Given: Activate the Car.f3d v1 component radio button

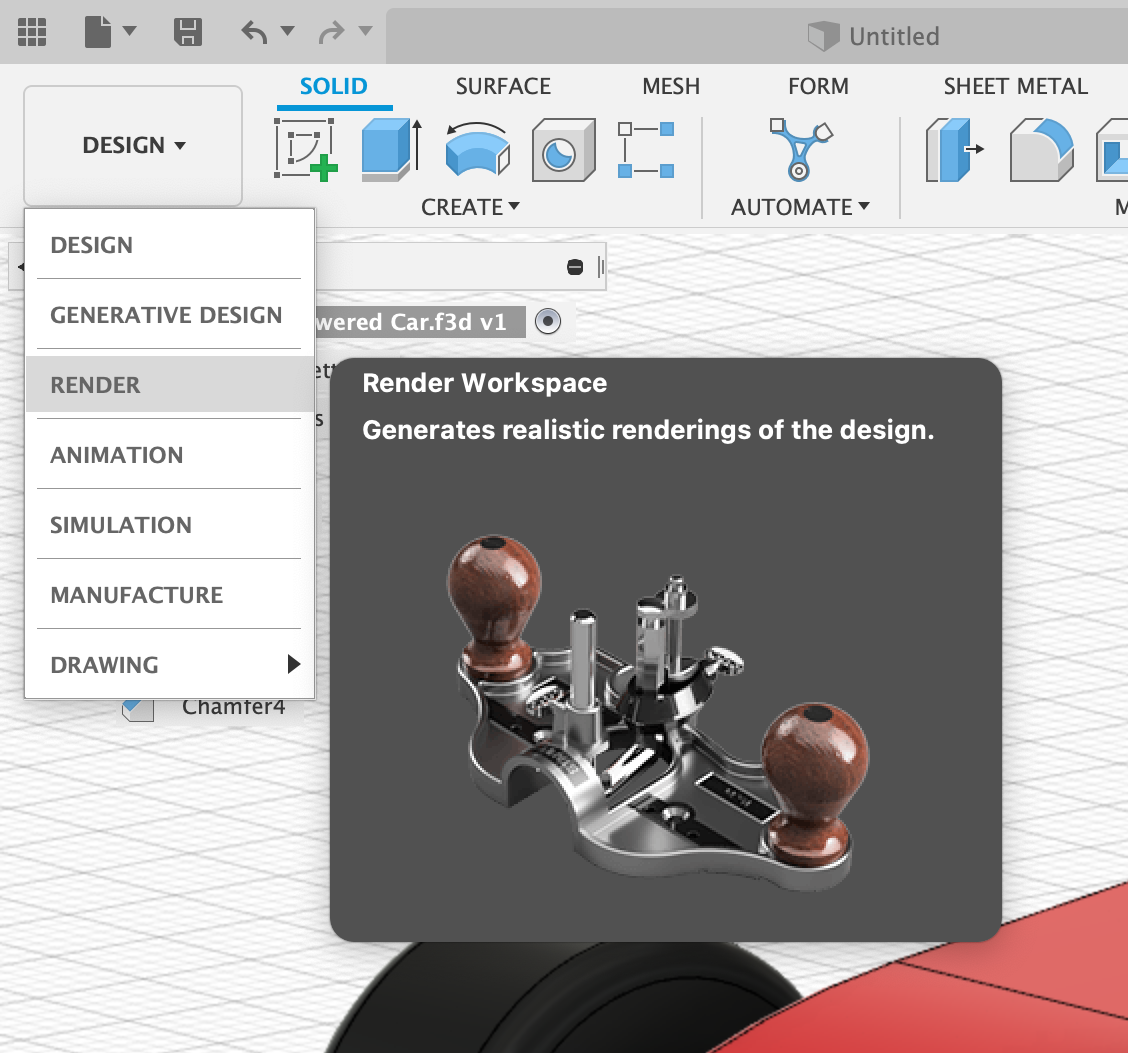Looking at the screenshot, I should pos(547,321).
